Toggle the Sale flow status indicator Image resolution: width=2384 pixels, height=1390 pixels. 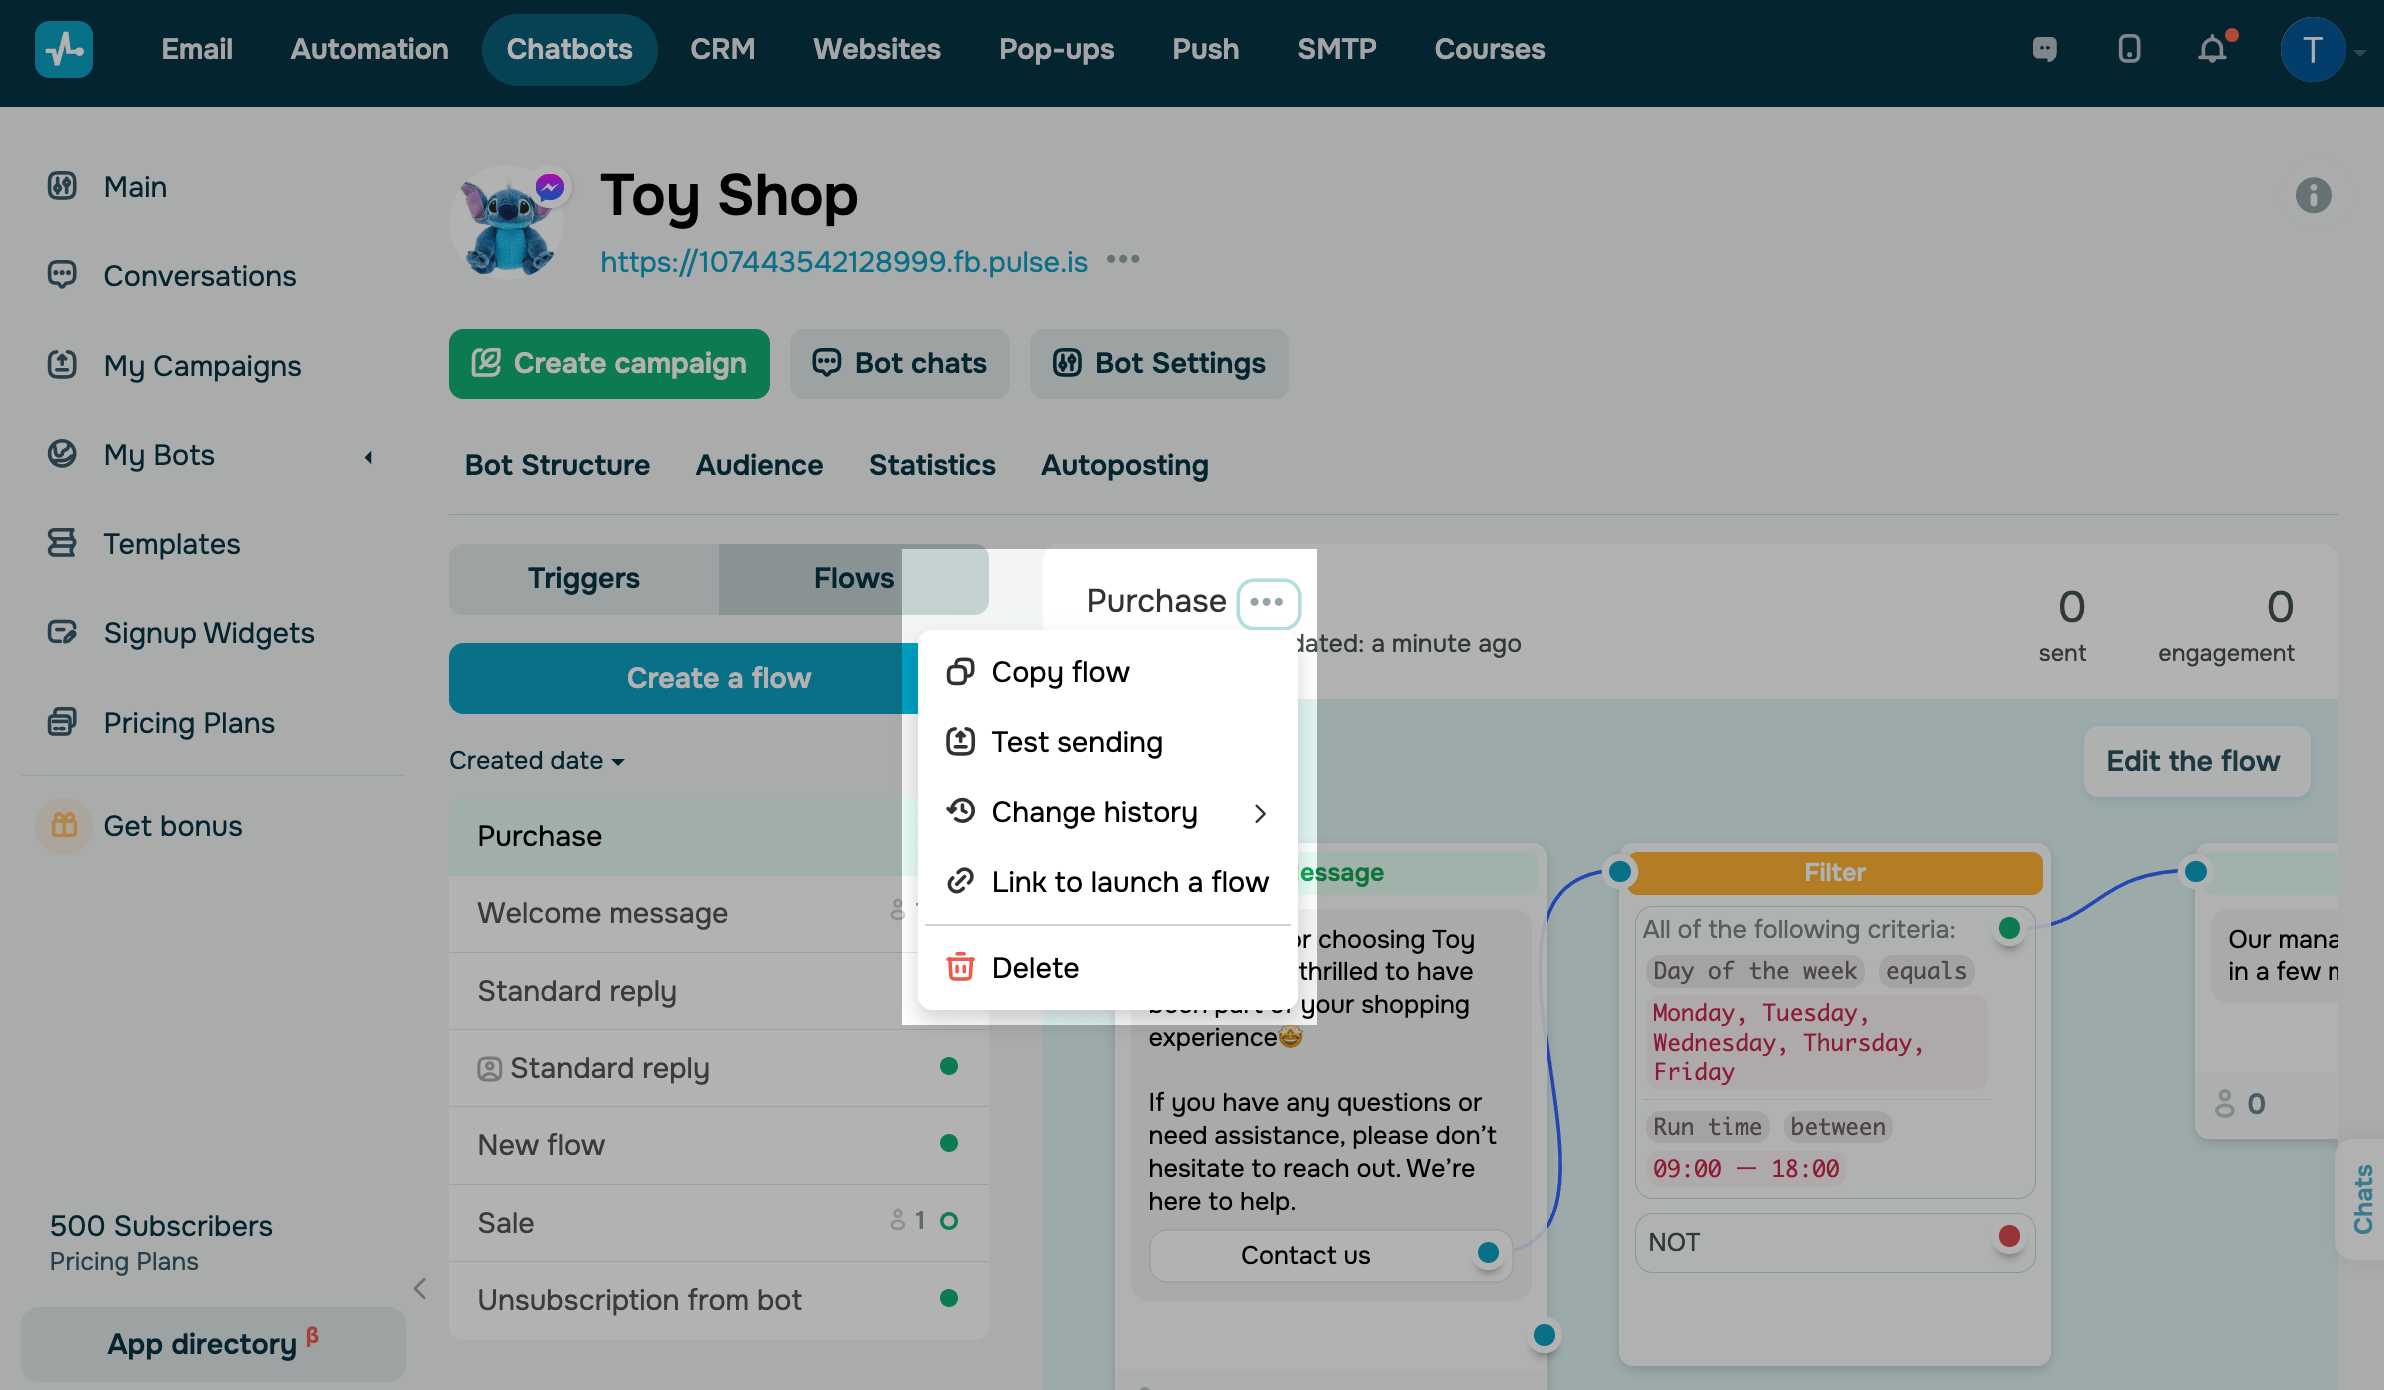click(x=948, y=1220)
